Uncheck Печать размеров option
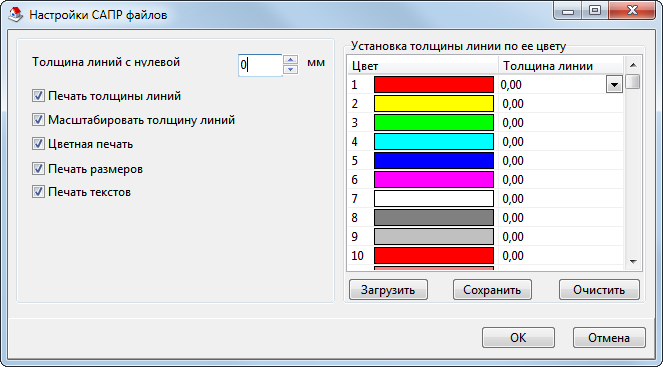 38,169
